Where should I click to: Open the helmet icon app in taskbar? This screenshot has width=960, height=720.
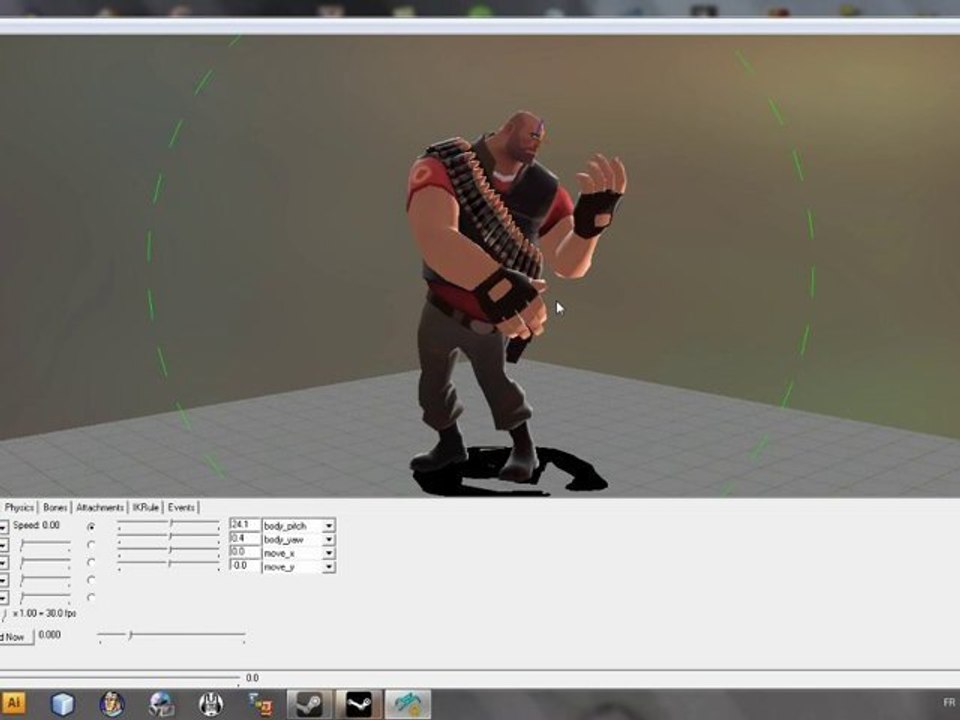click(161, 705)
